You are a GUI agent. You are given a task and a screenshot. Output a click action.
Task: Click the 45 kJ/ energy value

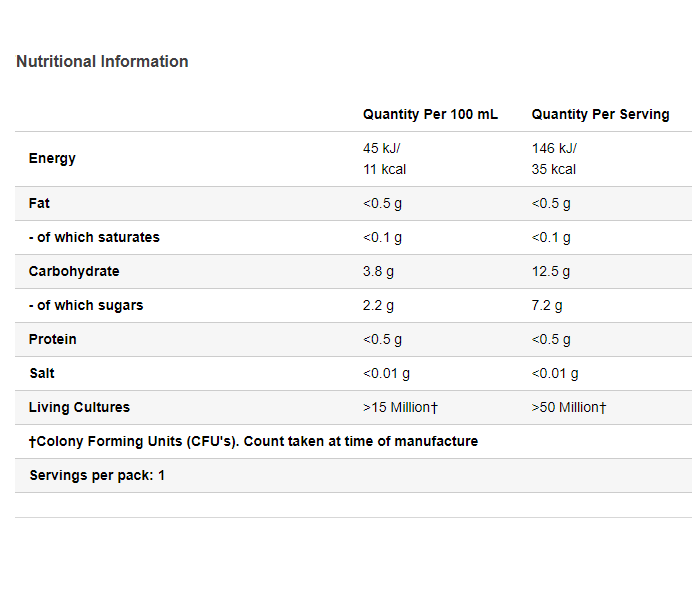tap(382, 148)
